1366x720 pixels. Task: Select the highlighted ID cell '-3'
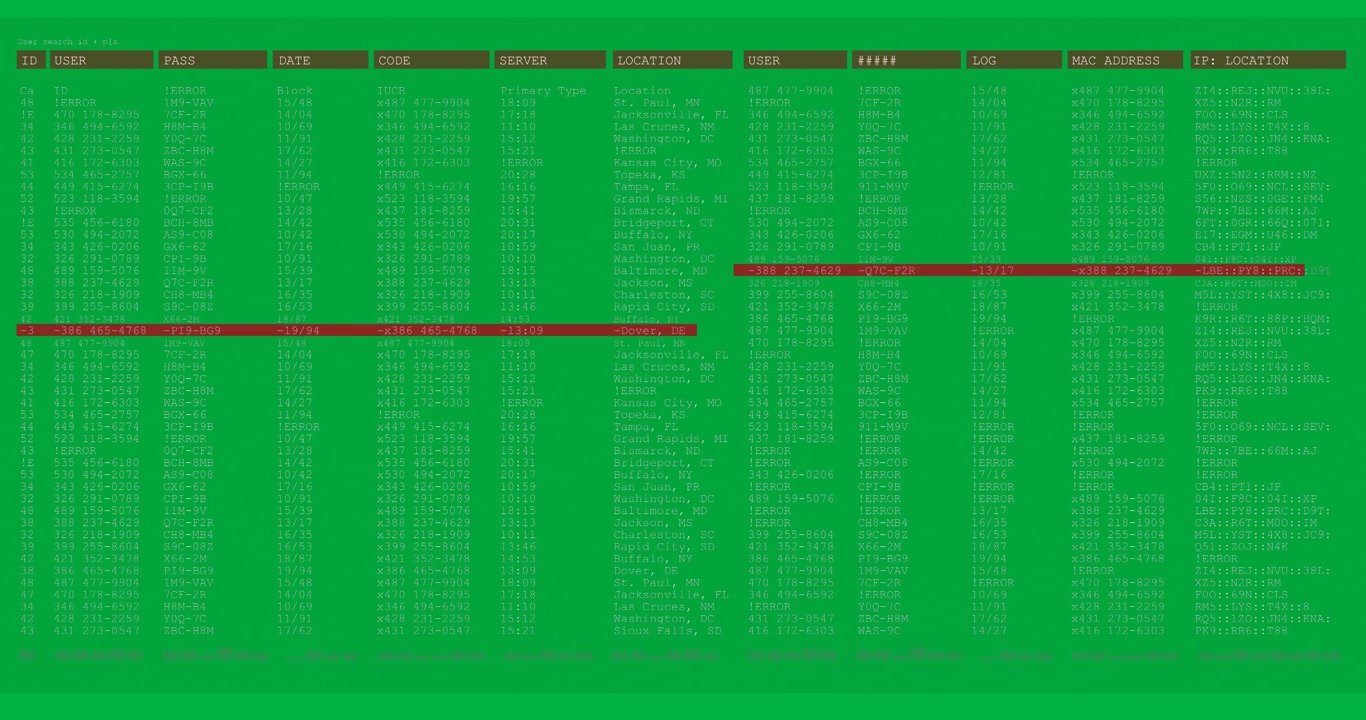pos(27,331)
